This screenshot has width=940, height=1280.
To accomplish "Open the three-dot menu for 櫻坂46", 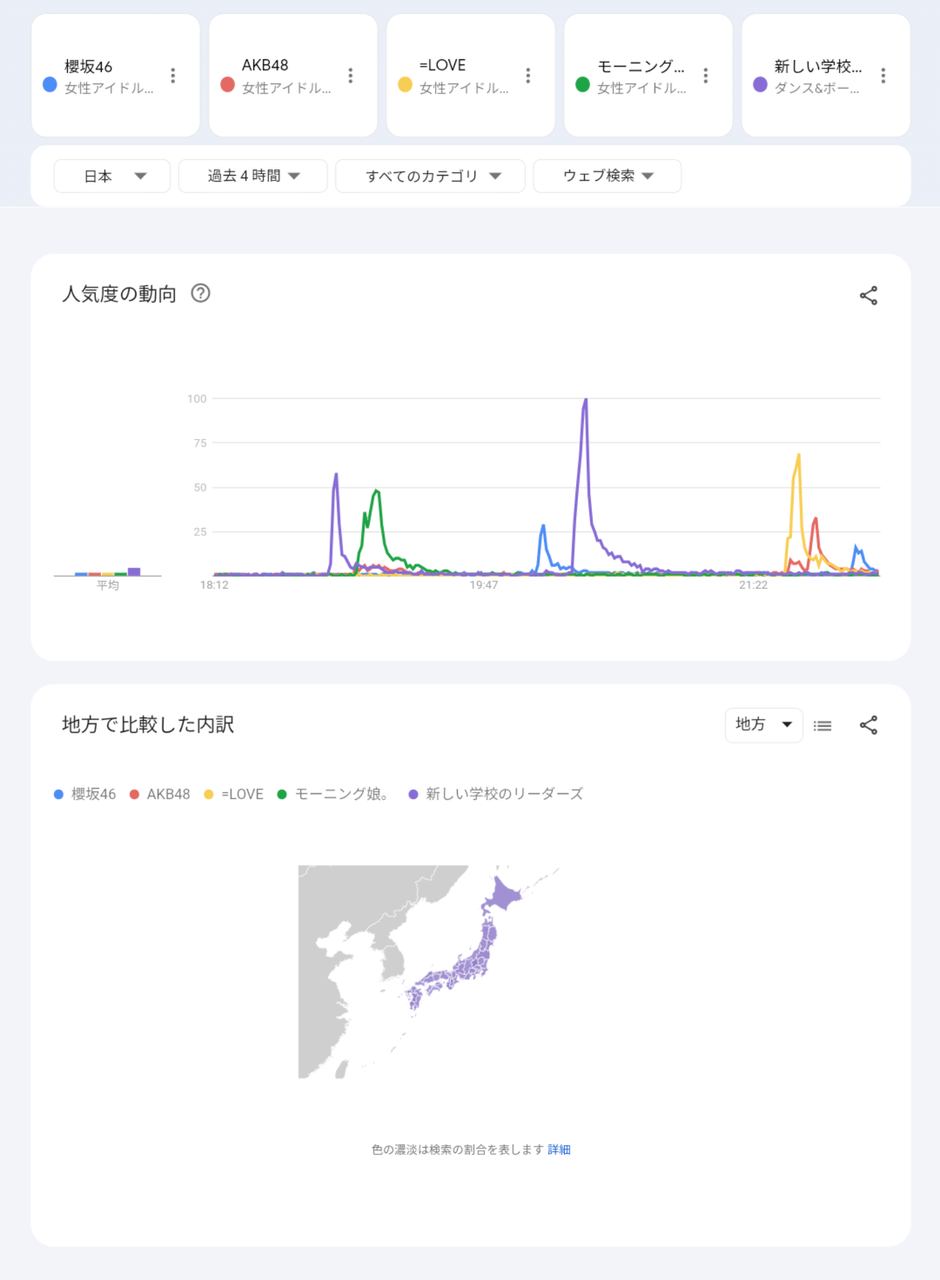I will click(173, 76).
